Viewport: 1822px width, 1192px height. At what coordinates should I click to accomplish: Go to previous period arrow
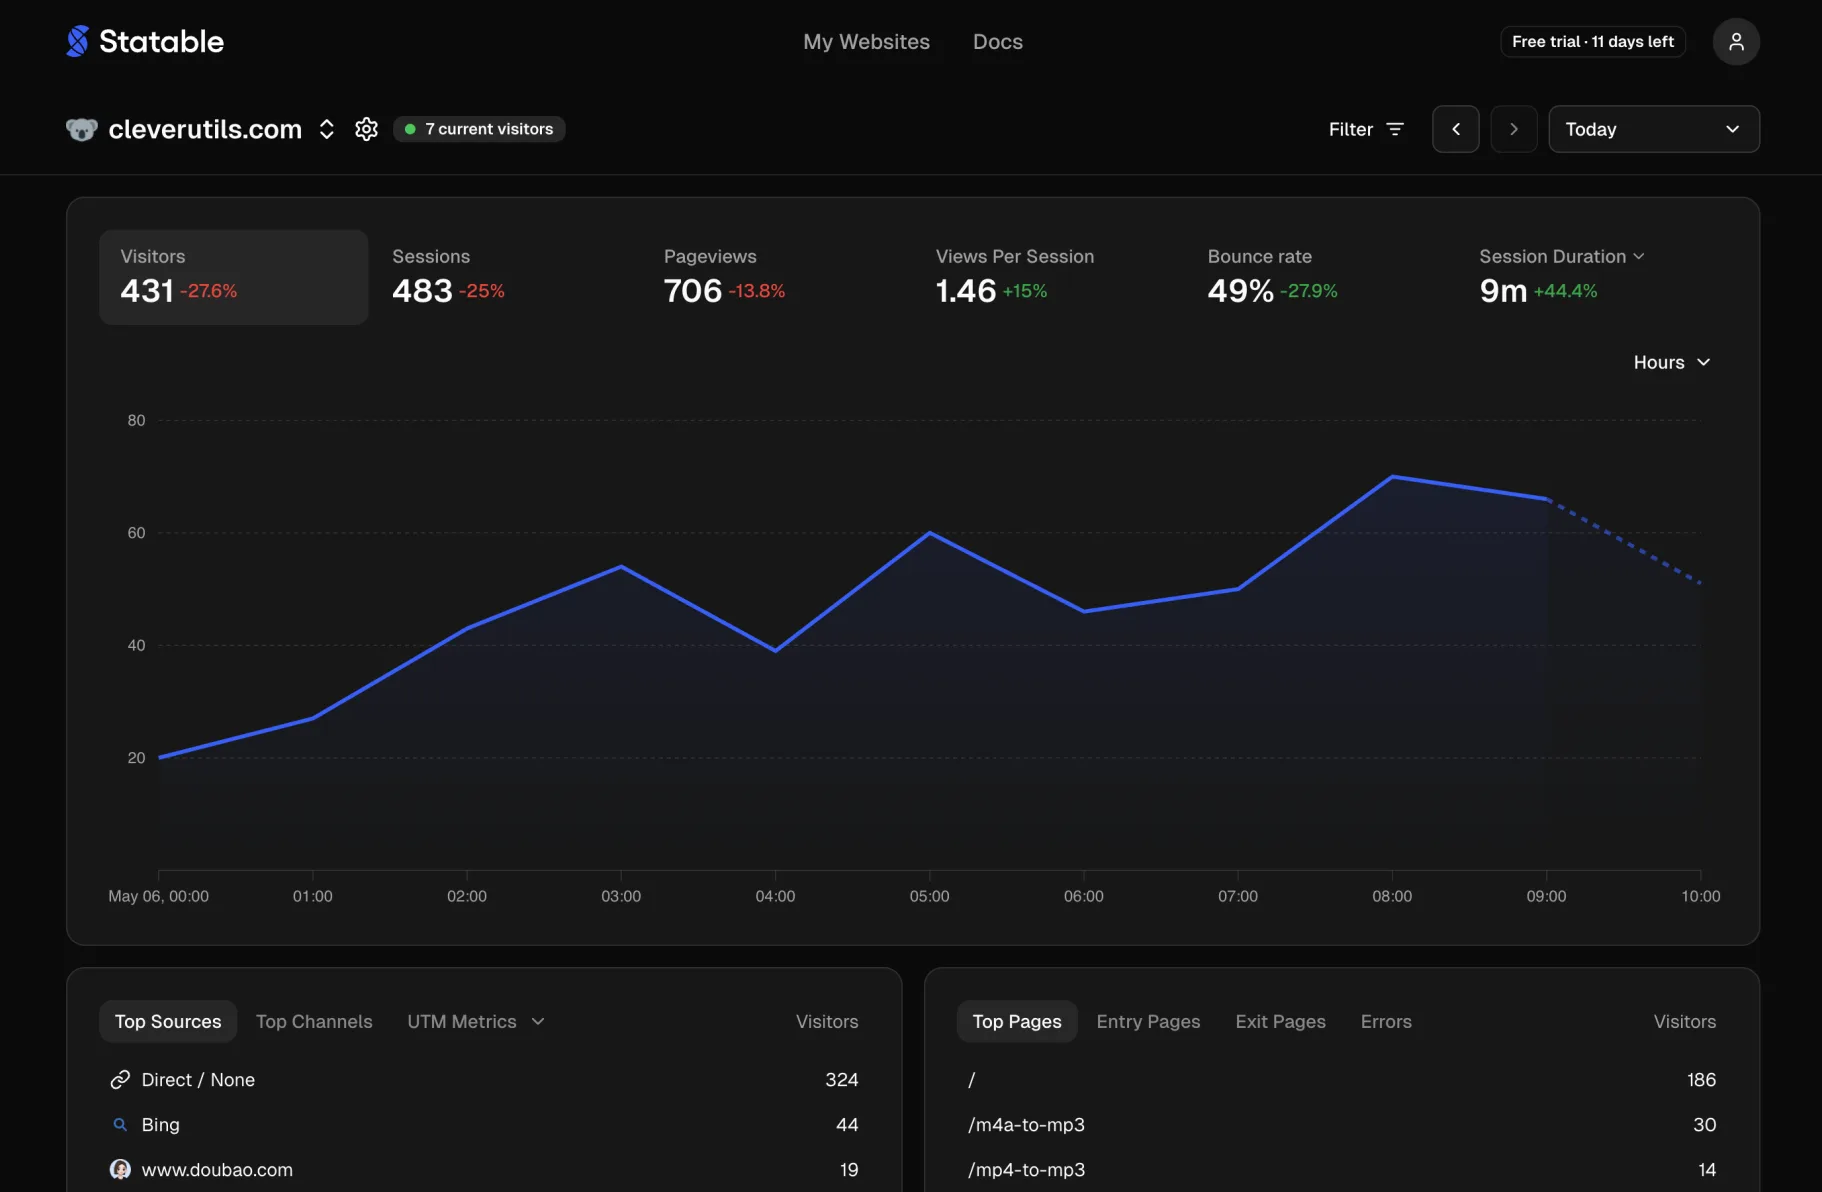click(x=1456, y=129)
